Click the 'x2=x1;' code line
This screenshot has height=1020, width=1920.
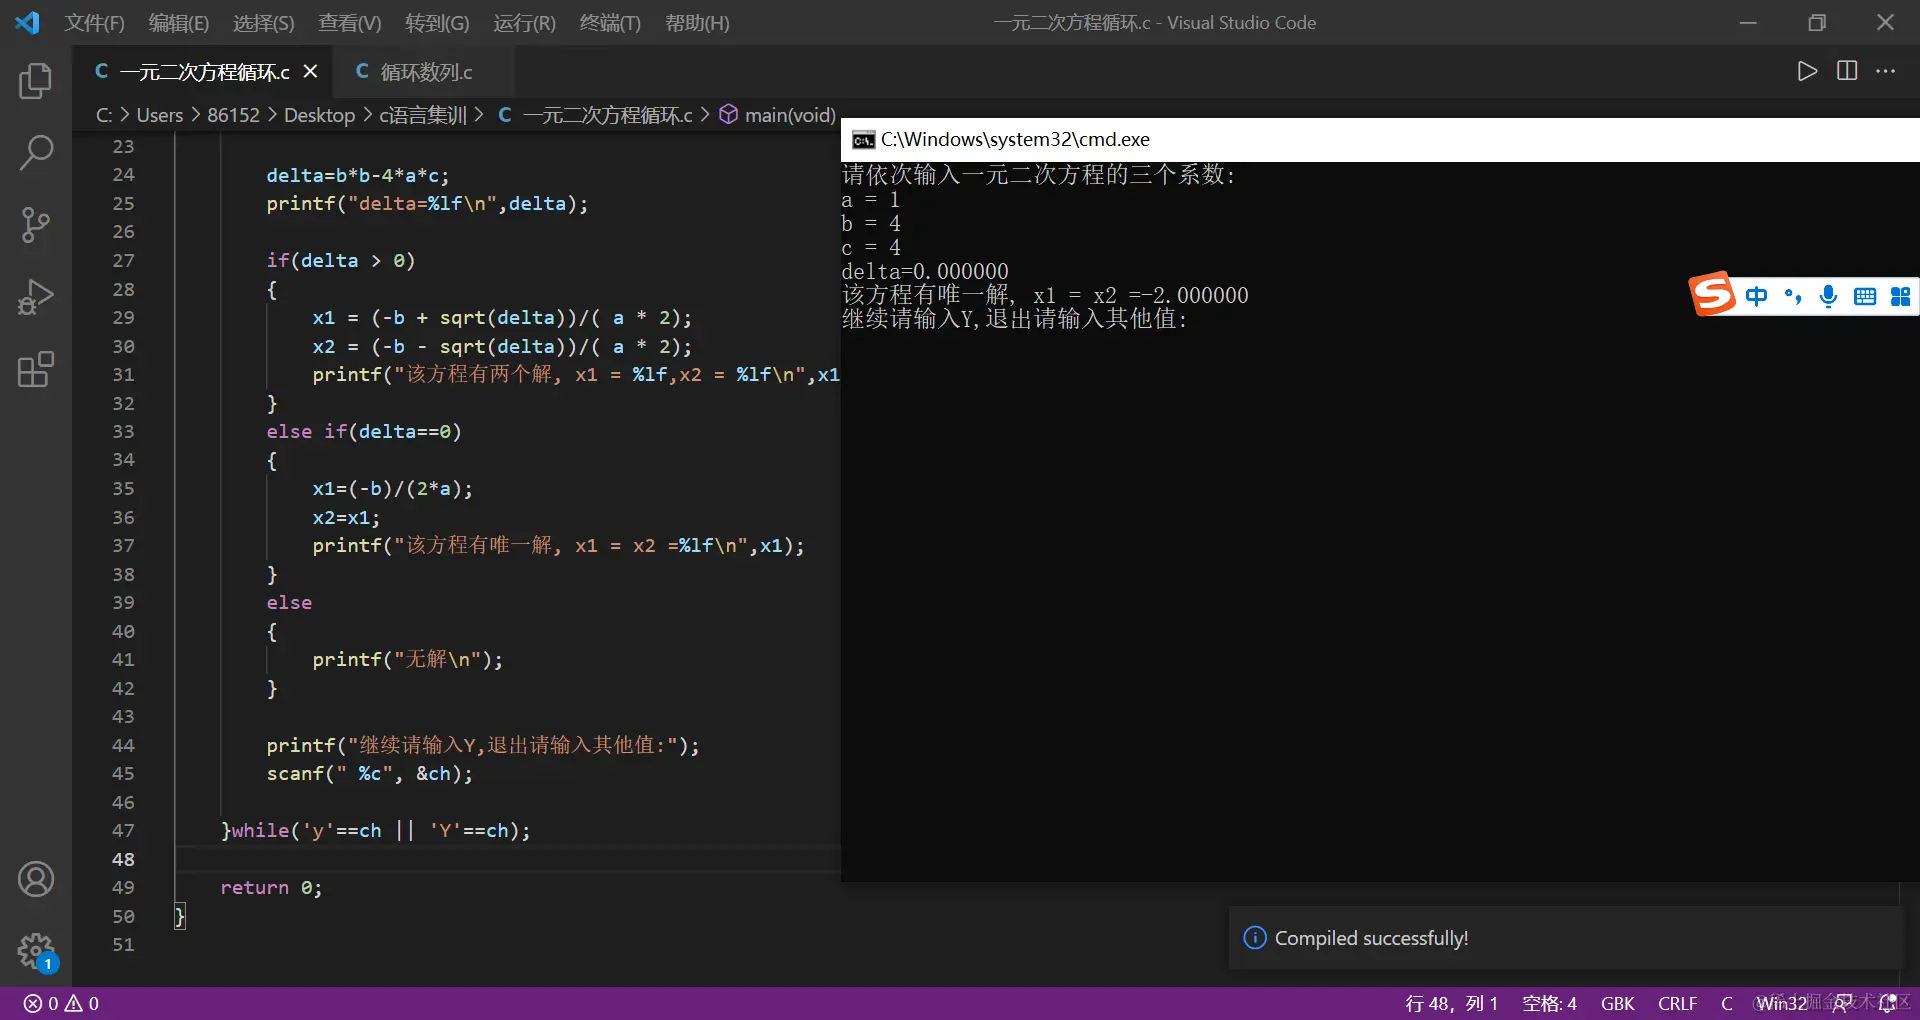(x=346, y=518)
